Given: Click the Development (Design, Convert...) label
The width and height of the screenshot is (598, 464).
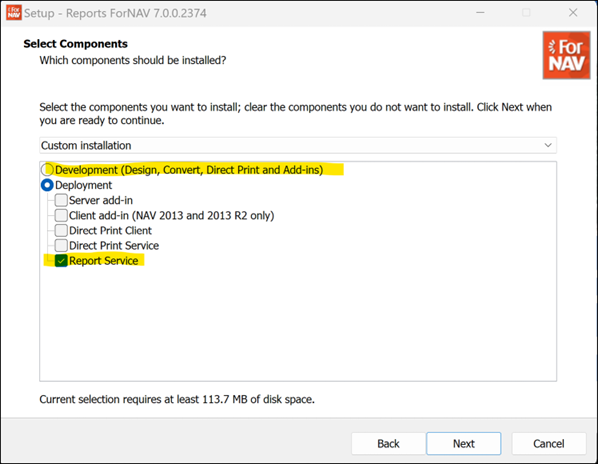Looking at the screenshot, I should tap(189, 170).
